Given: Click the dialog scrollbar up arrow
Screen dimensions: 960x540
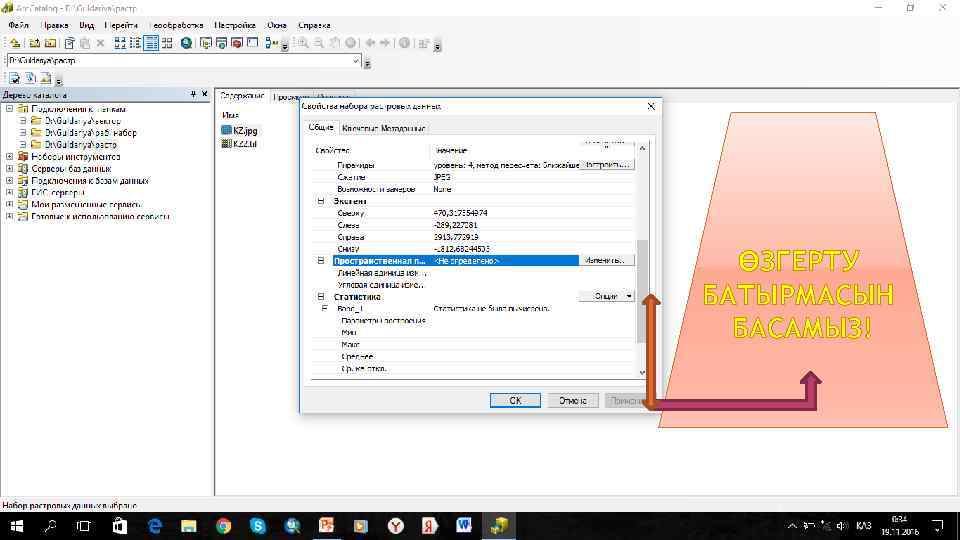Looking at the screenshot, I should [x=642, y=148].
